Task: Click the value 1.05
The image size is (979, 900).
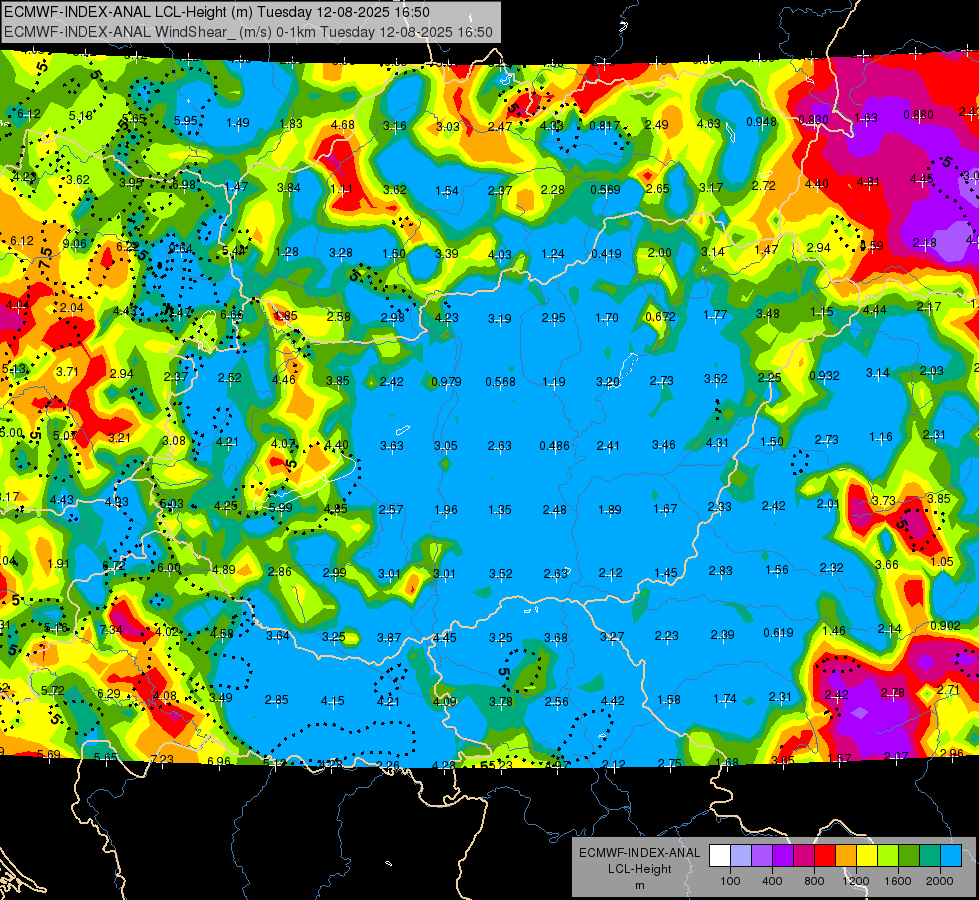Action: coord(942,561)
